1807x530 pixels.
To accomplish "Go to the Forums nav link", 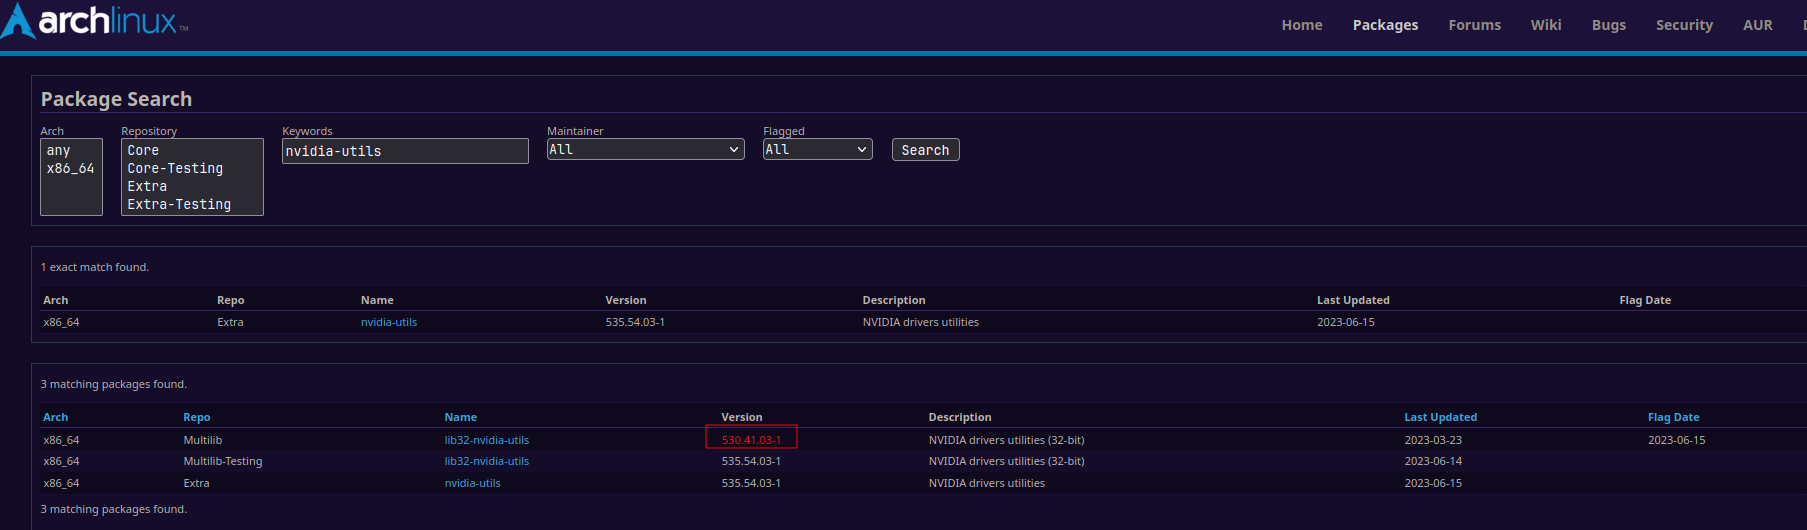I will [x=1474, y=25].
